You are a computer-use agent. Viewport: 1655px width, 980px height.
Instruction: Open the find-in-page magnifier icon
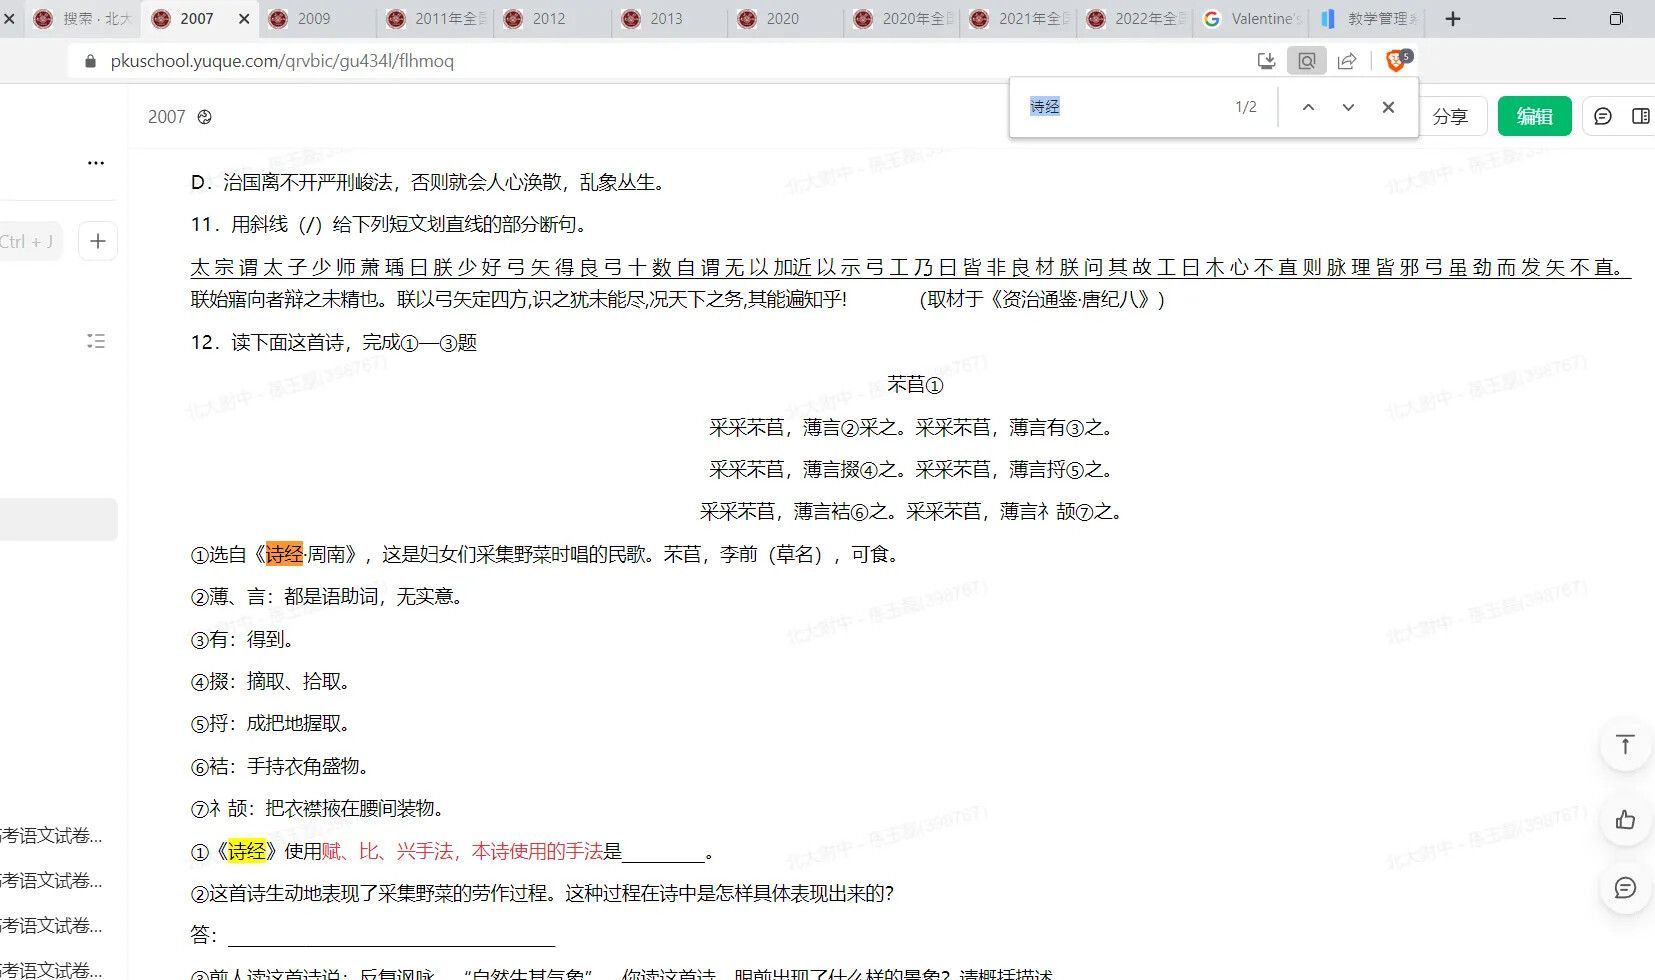click(x=1306, y=60)
